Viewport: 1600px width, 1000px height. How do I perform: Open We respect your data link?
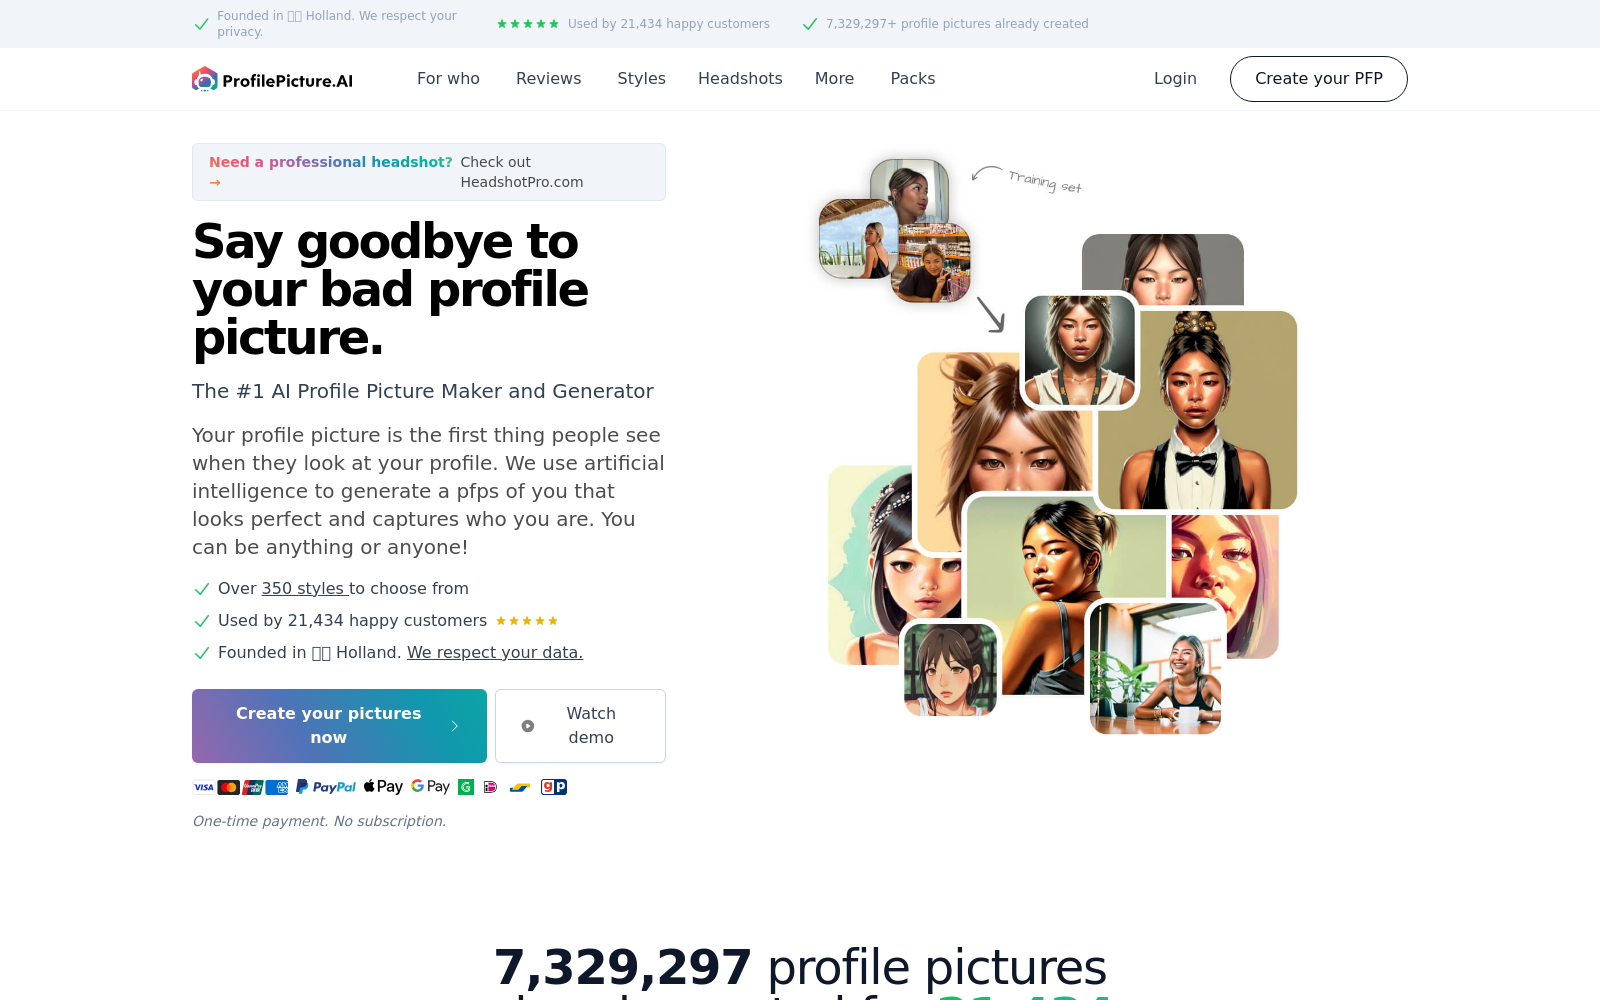pos(495,652)
